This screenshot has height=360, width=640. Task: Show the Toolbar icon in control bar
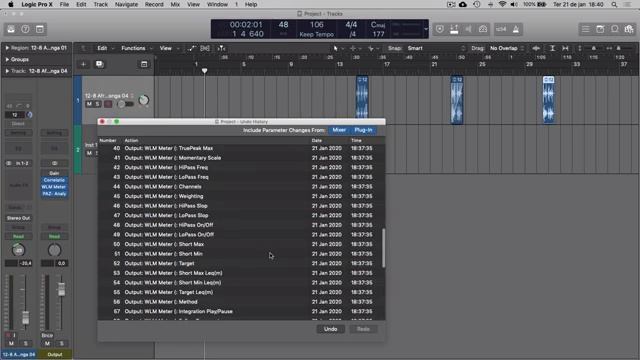click(x=40, y=29)
